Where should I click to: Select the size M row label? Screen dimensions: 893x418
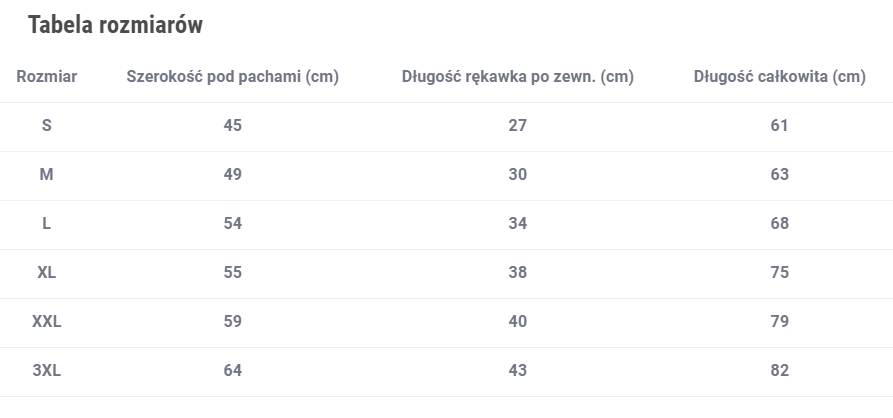click(47, 175)
